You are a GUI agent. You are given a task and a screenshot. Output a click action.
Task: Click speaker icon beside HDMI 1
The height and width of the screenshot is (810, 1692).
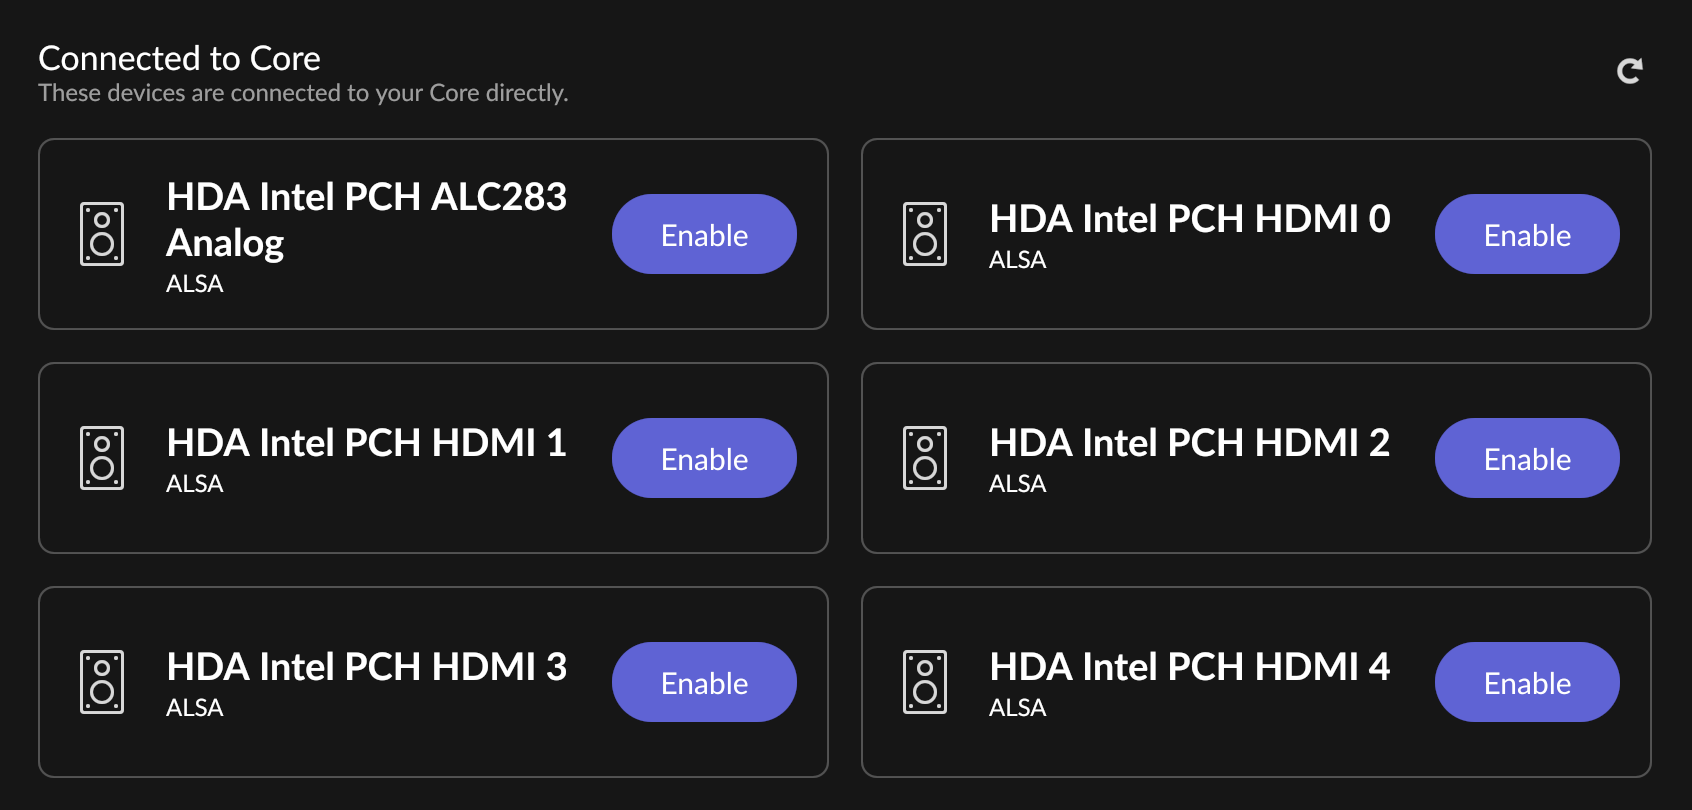pyautogui.click(x=102, y=458)
